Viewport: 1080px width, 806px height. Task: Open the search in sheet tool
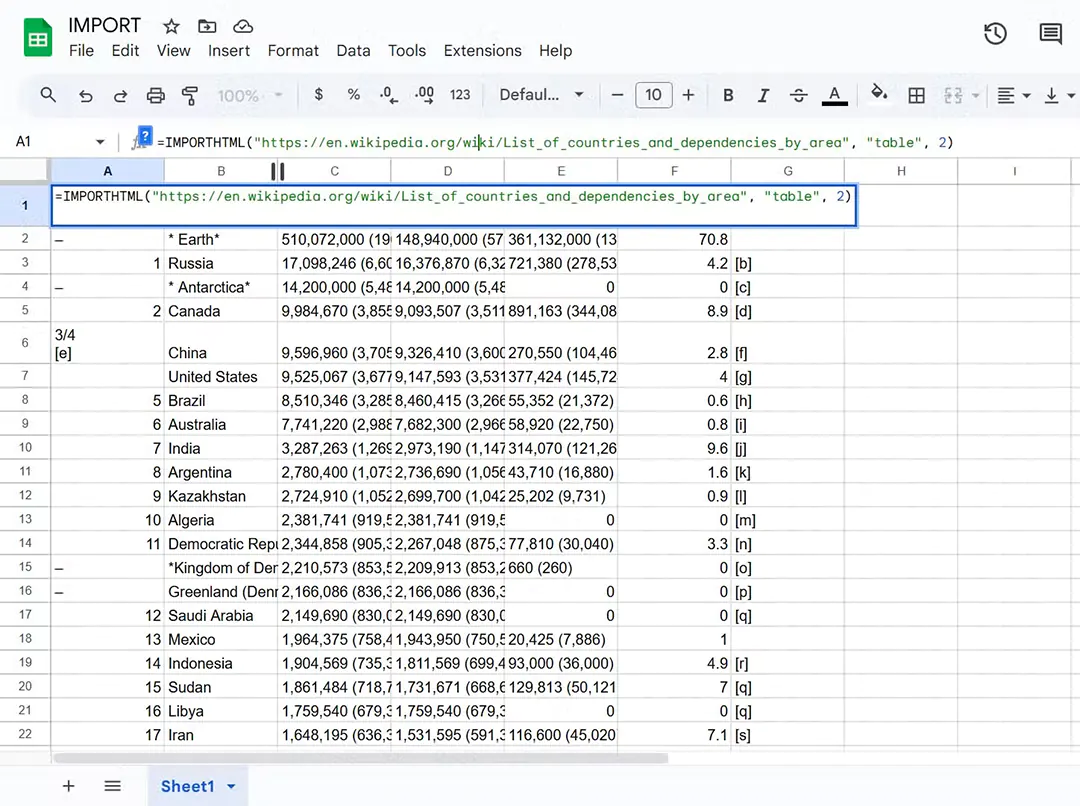(47, 95)
